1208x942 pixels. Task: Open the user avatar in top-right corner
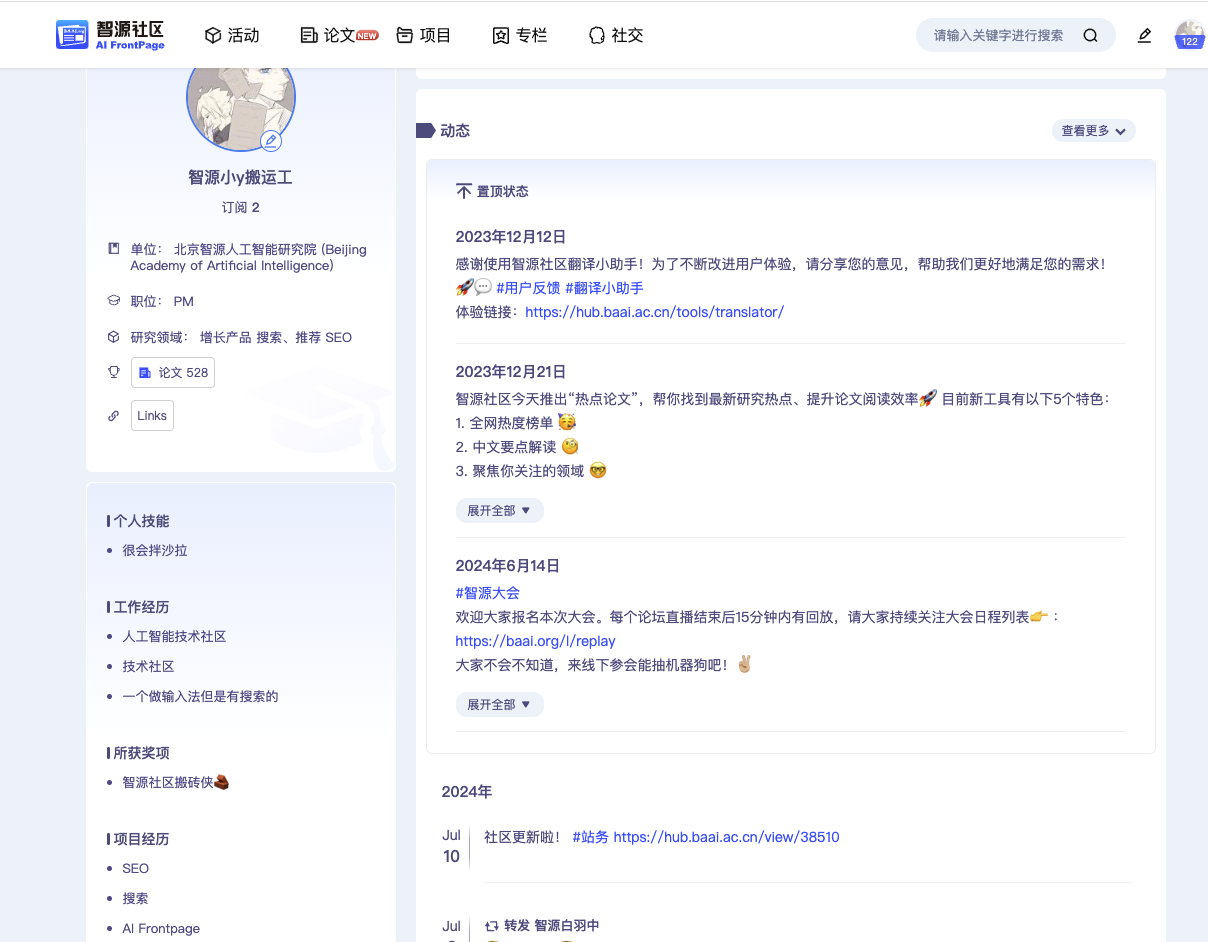click(1189, 35)
